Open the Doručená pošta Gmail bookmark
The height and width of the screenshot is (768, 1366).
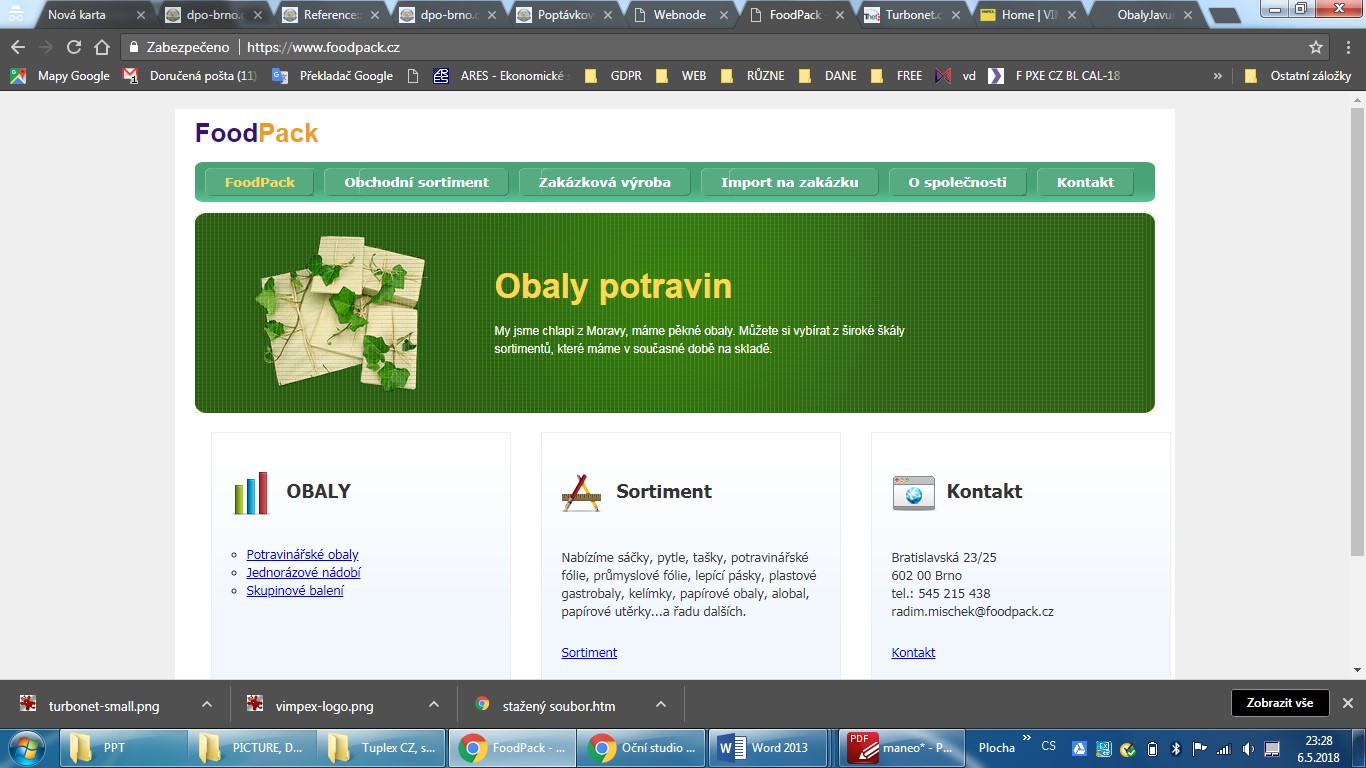coord(190,75)
